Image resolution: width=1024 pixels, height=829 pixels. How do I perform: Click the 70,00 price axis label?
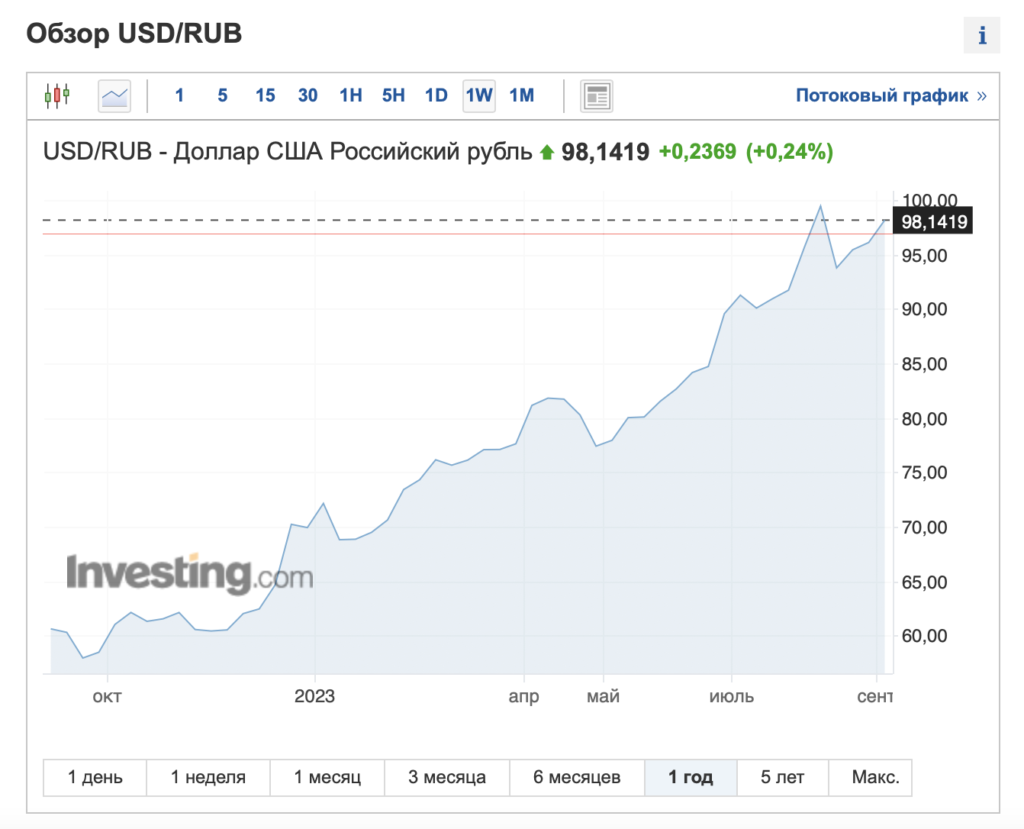point(924,527)
